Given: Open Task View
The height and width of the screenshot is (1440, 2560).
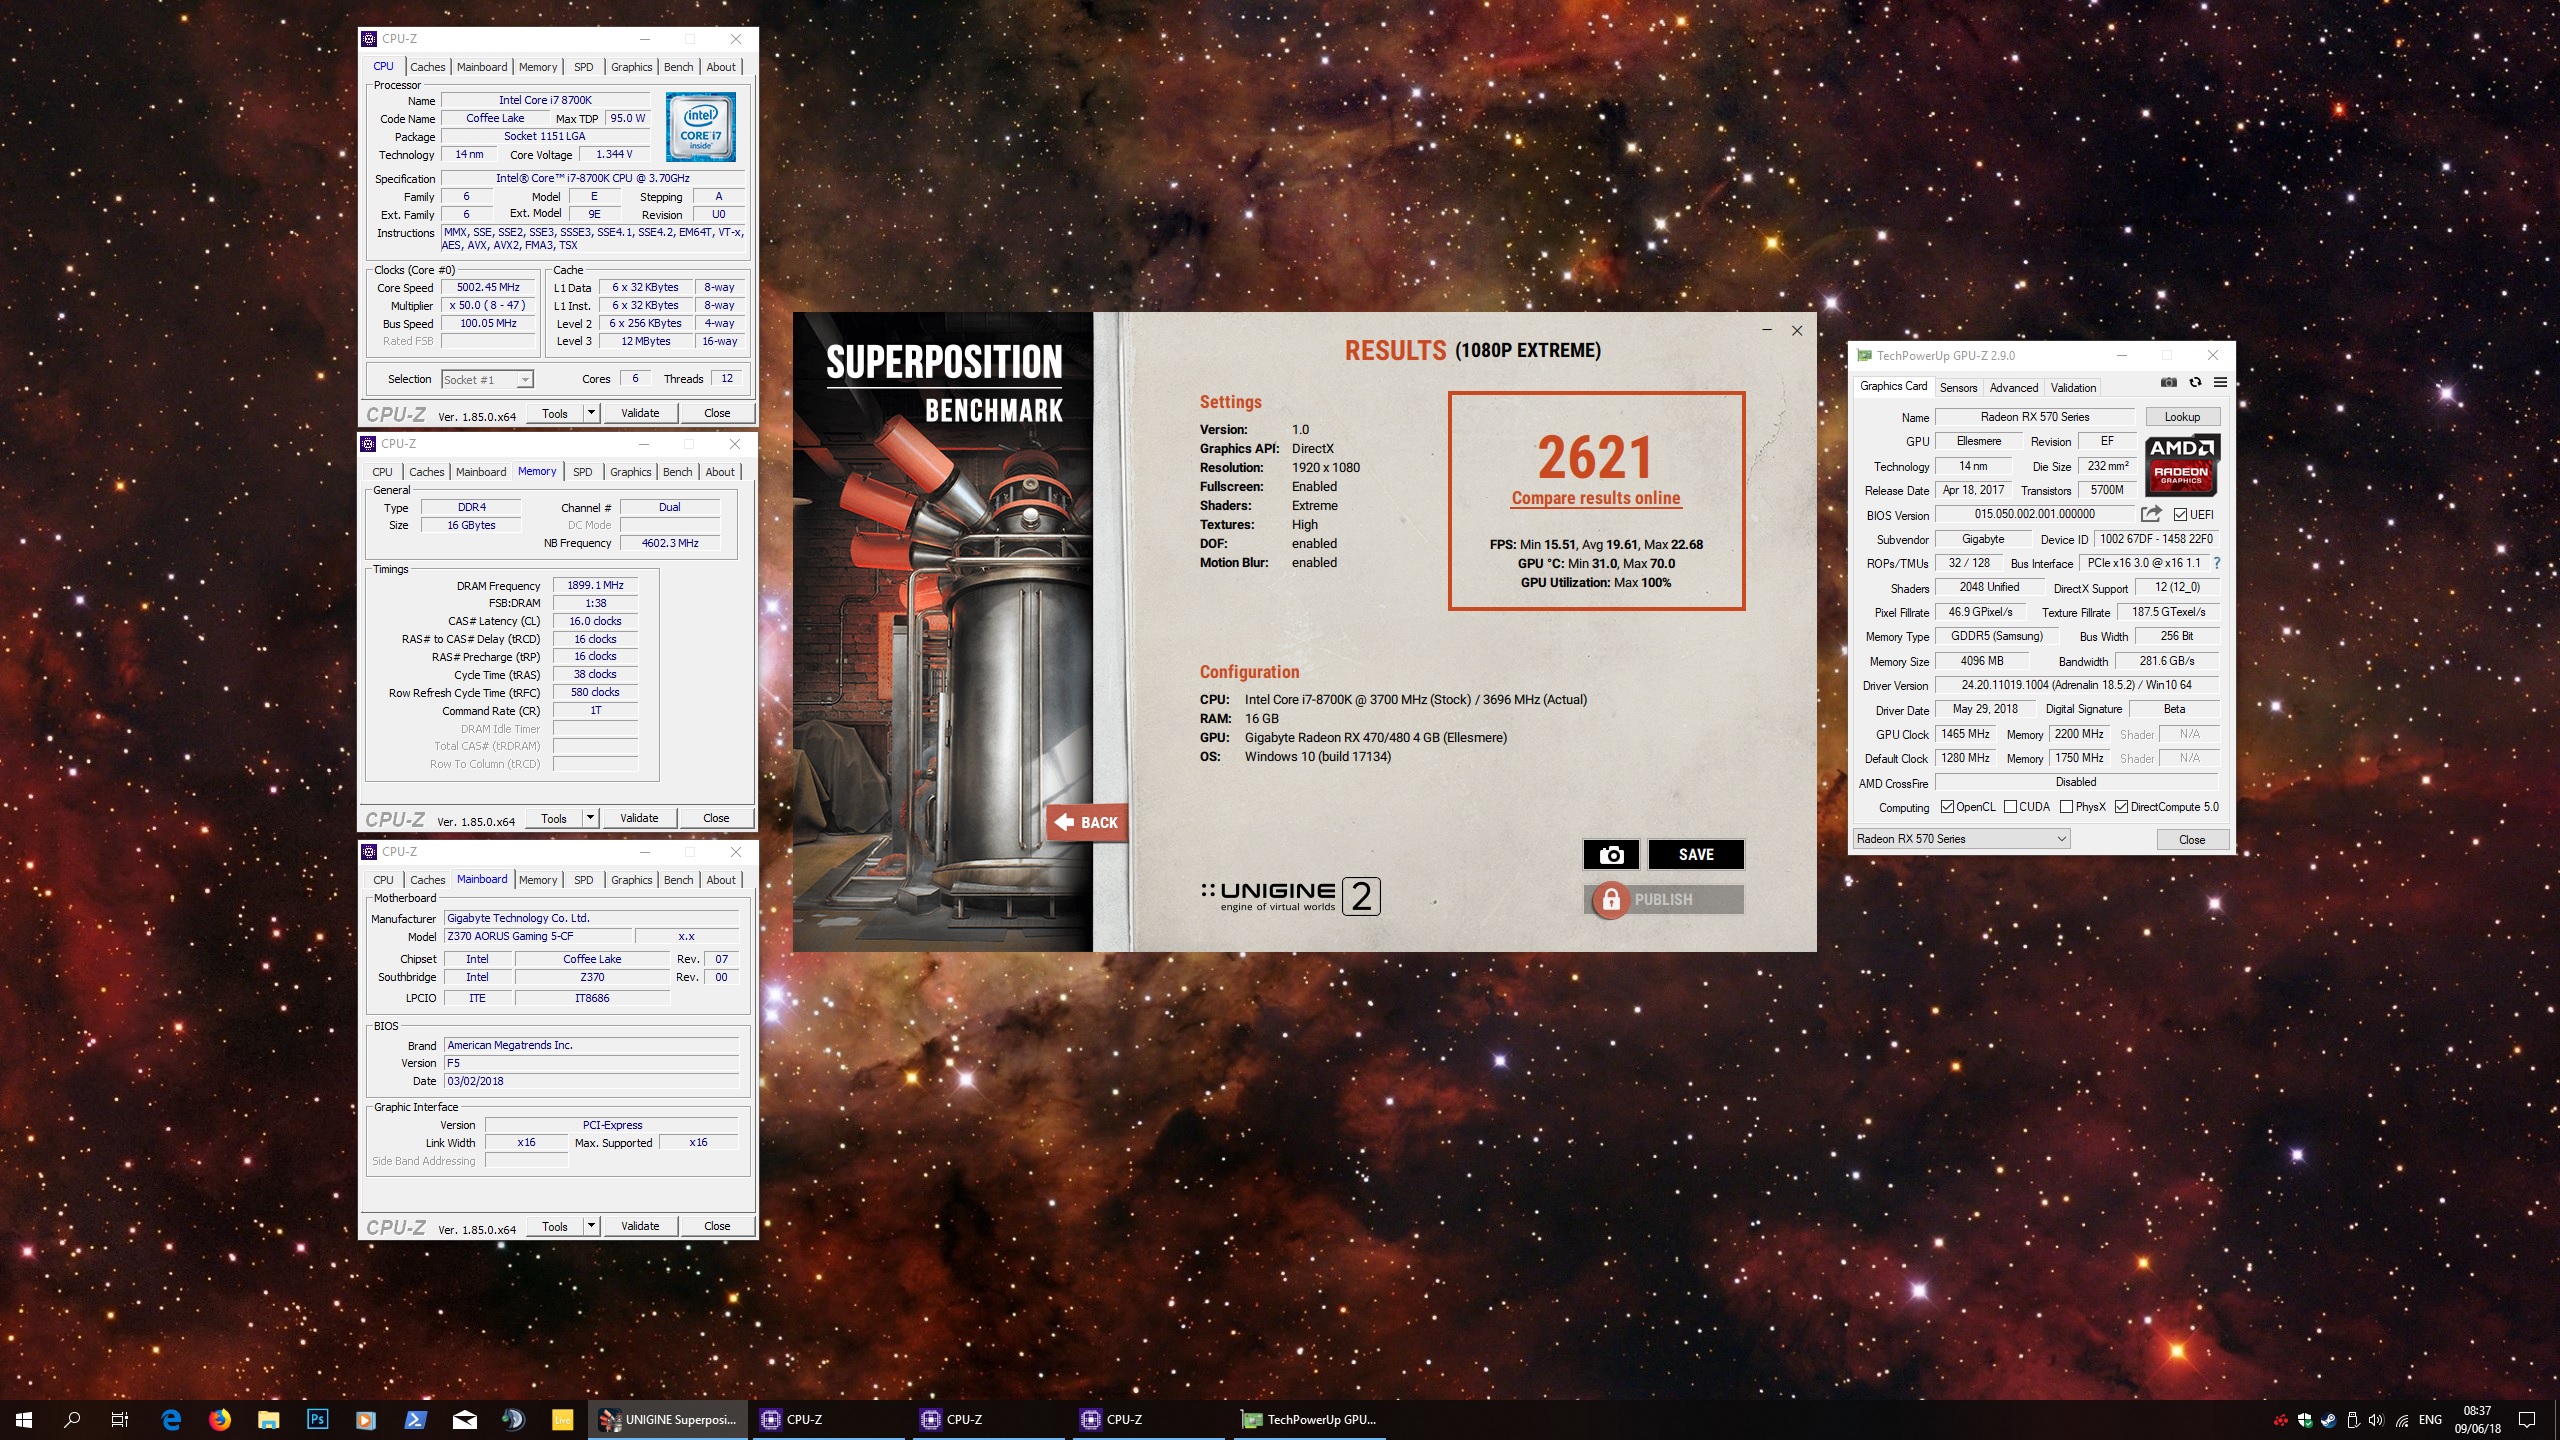Looking at the screenshot, I should point(120,1419).
